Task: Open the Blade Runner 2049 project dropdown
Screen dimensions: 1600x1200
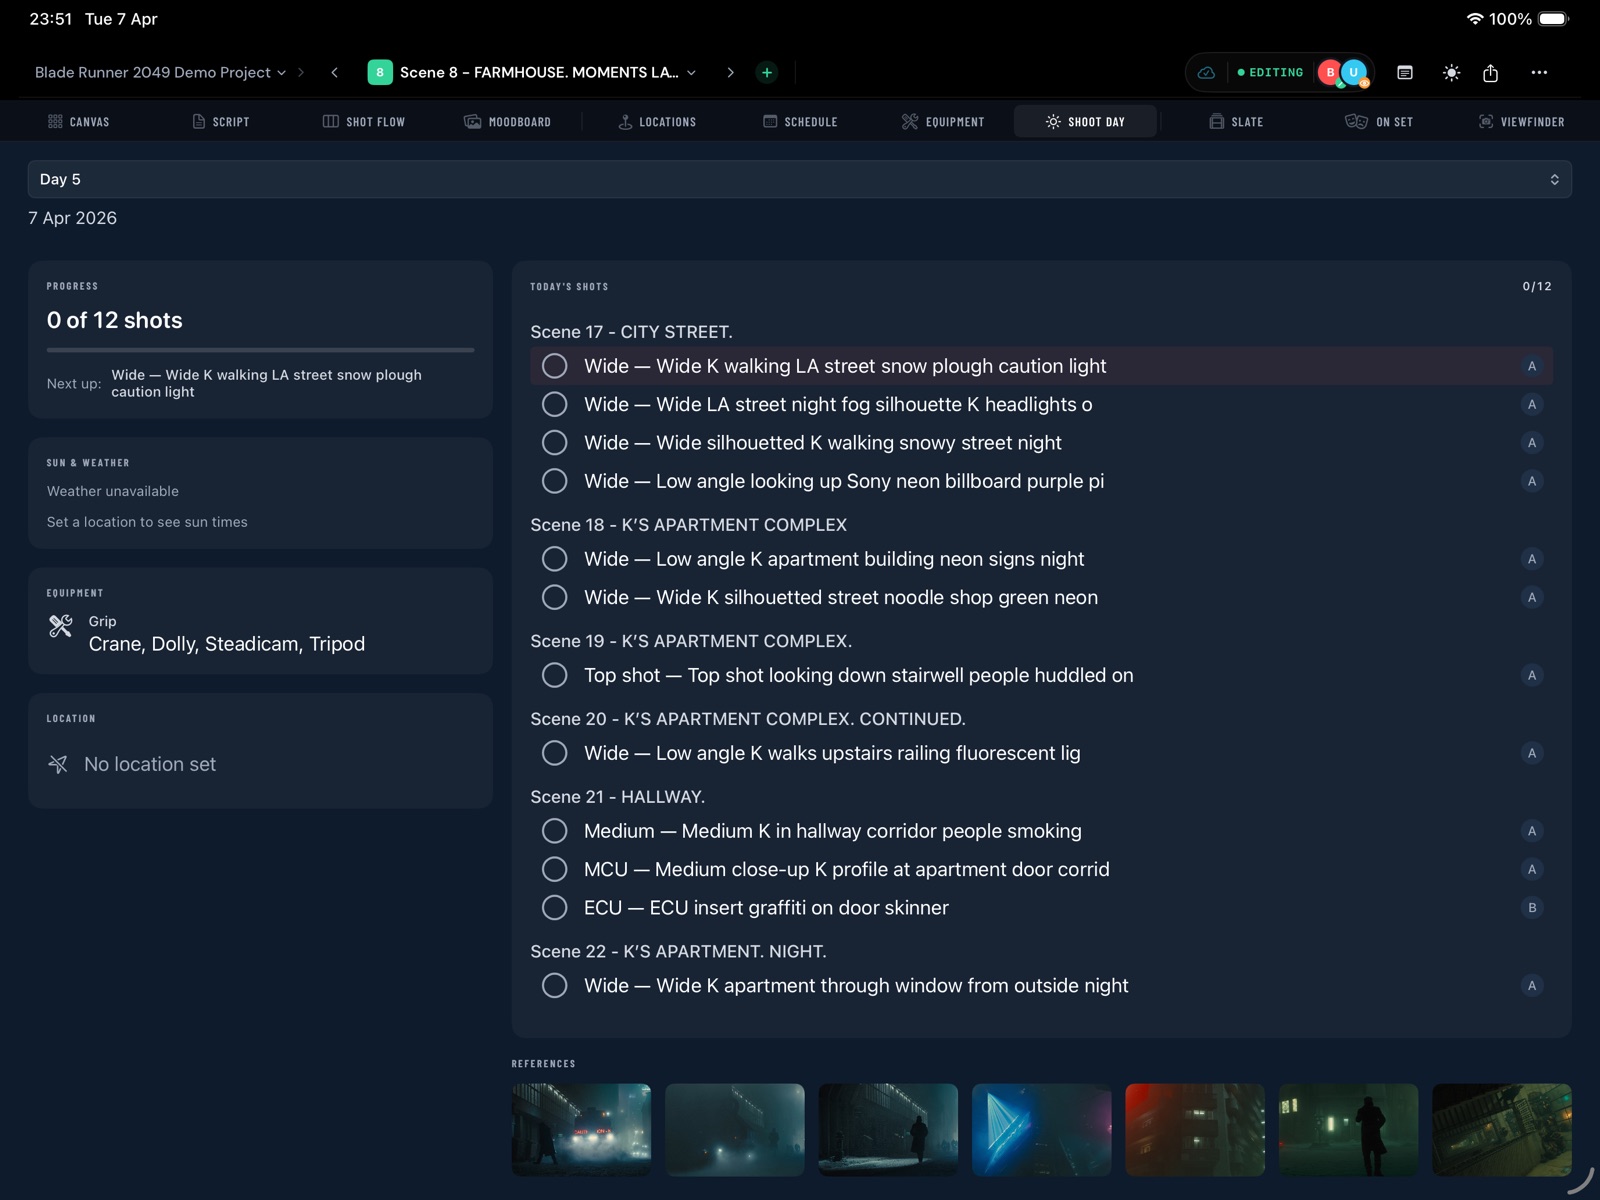Action: (x=160, y=72)
